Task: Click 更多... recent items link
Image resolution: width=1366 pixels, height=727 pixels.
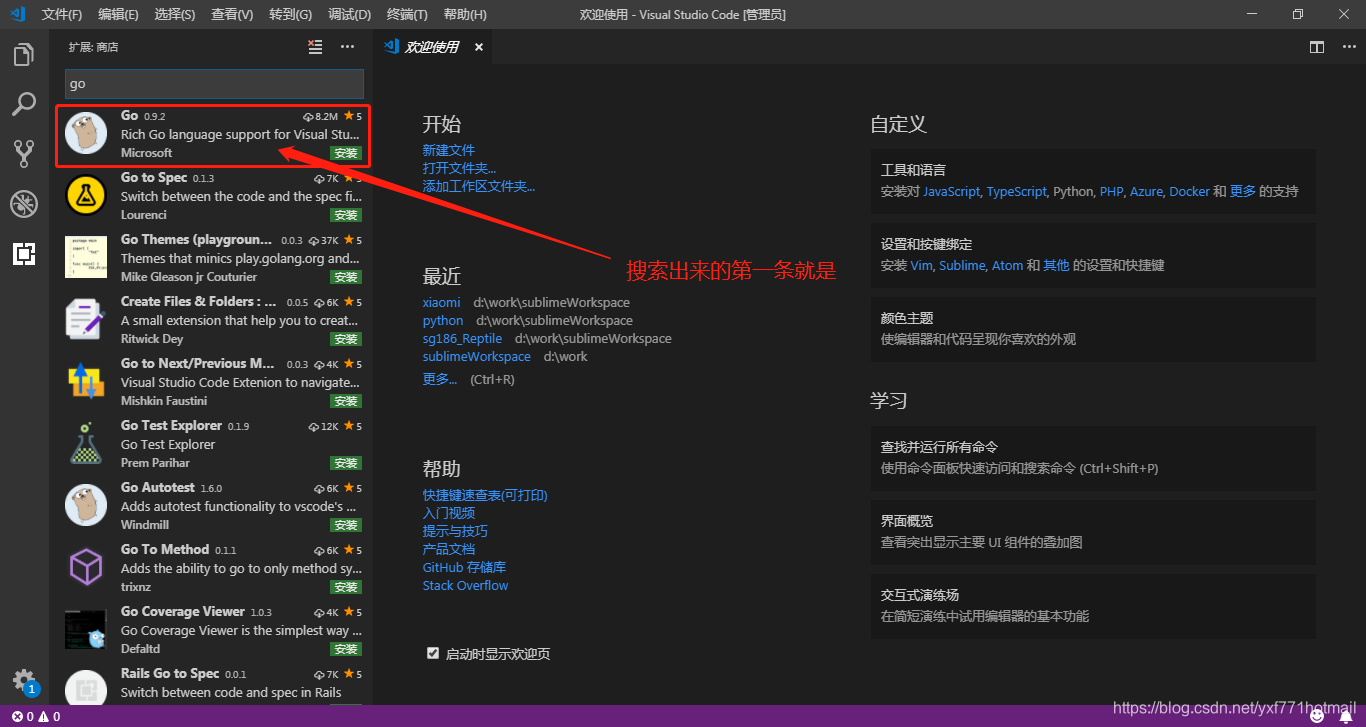Action: (x=440, y=379)
